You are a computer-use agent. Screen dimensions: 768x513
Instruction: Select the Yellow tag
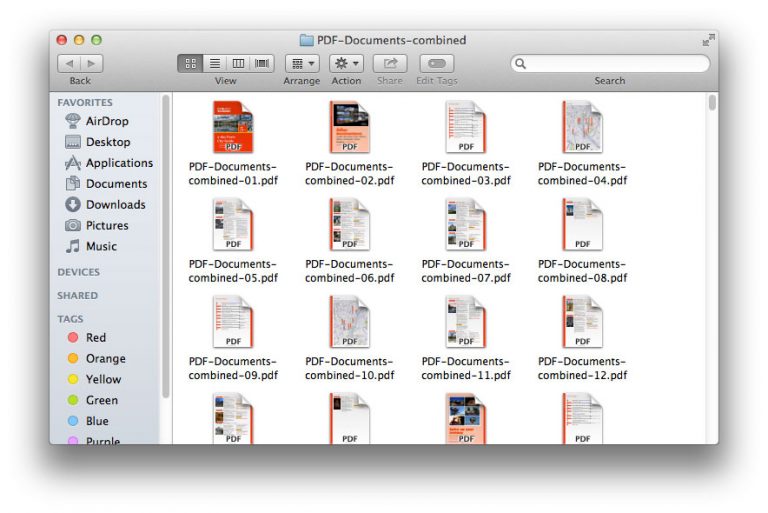103,379
